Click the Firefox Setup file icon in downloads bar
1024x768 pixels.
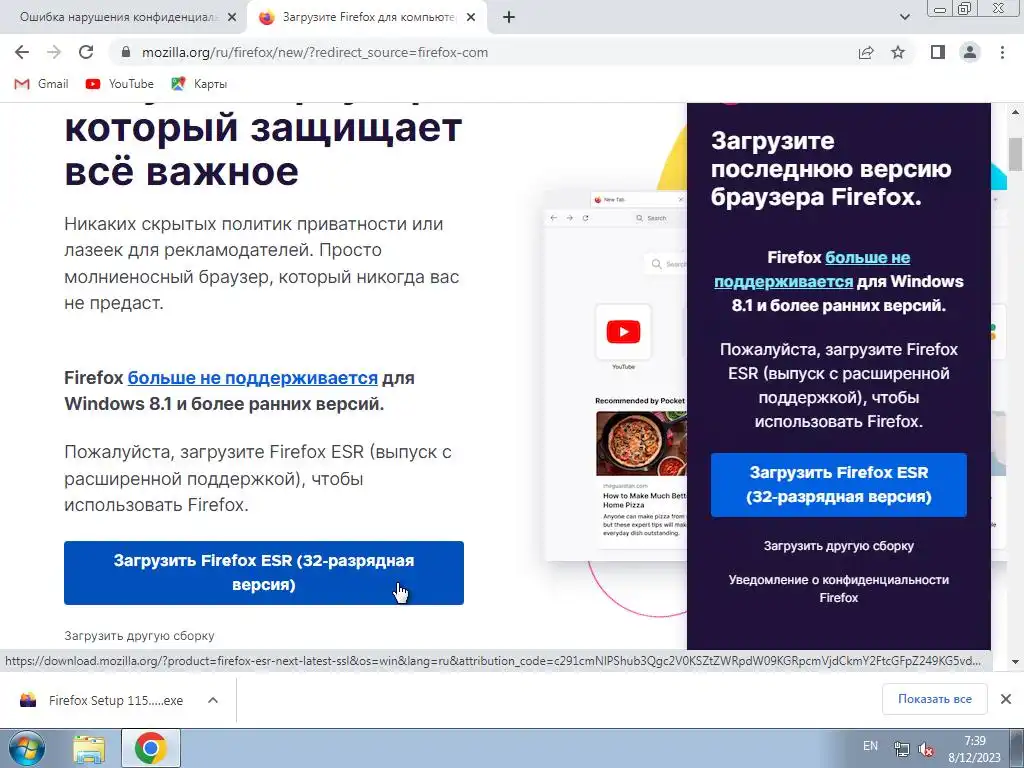28,700
